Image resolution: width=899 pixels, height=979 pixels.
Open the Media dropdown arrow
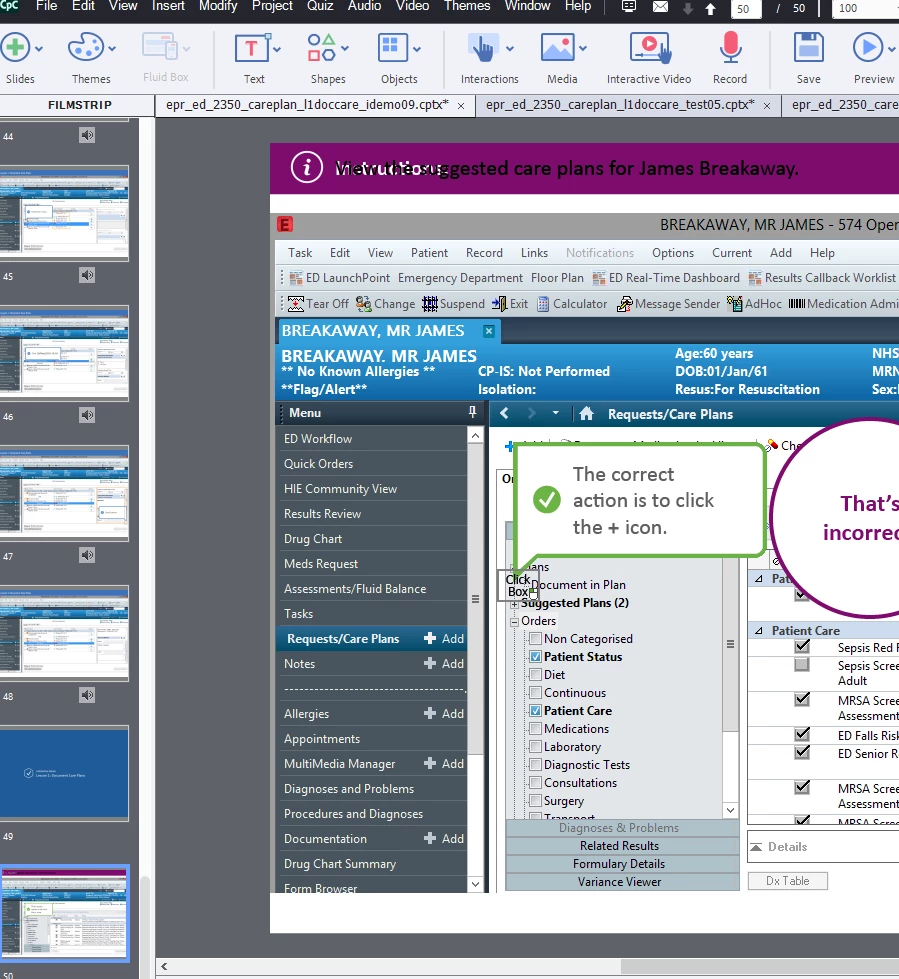coord(582,49)
